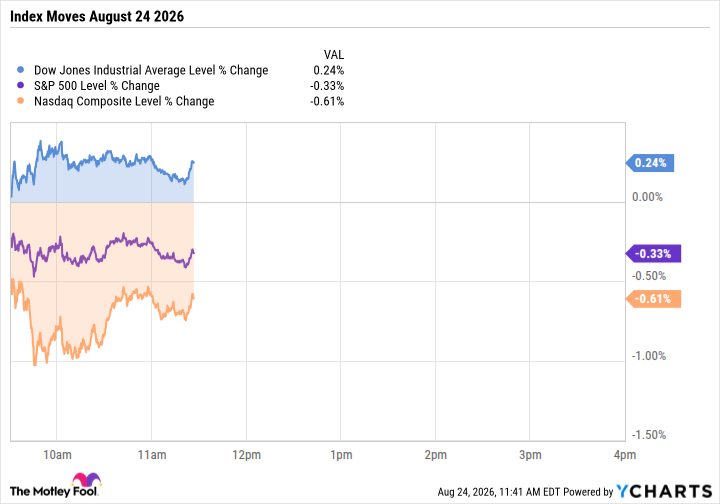Click the 10am time axis label

[x=57, y=455]
